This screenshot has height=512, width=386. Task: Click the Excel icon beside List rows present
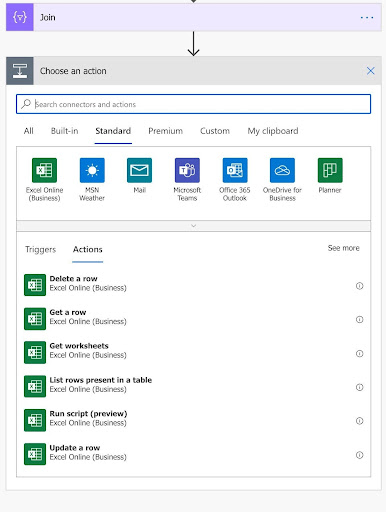(35, 386)
